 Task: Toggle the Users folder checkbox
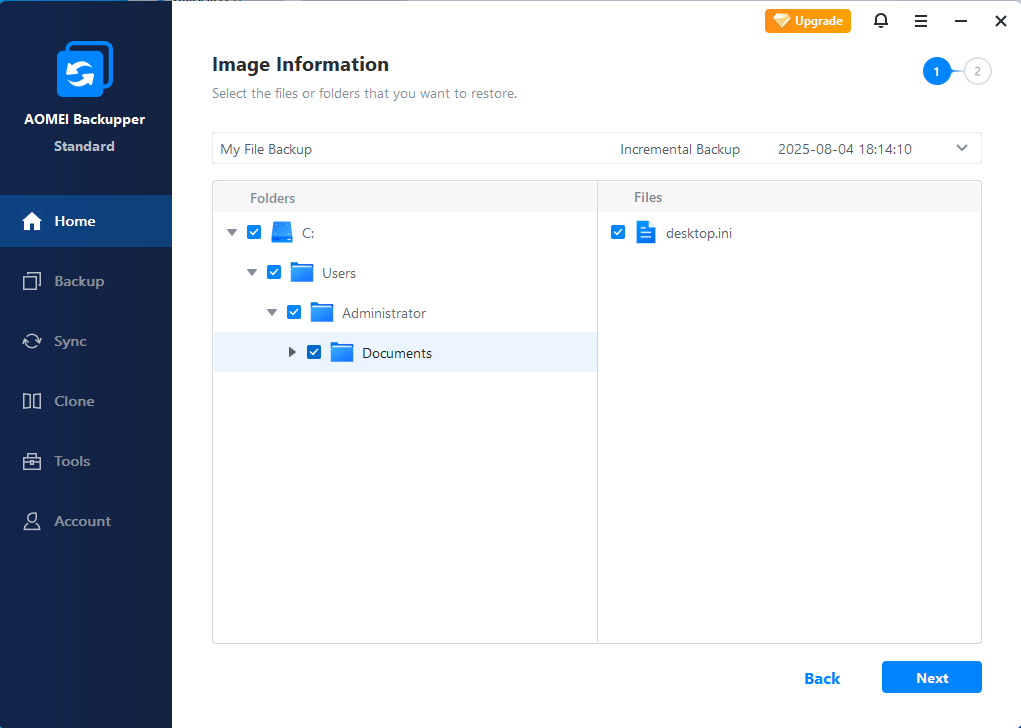point(274,273)
